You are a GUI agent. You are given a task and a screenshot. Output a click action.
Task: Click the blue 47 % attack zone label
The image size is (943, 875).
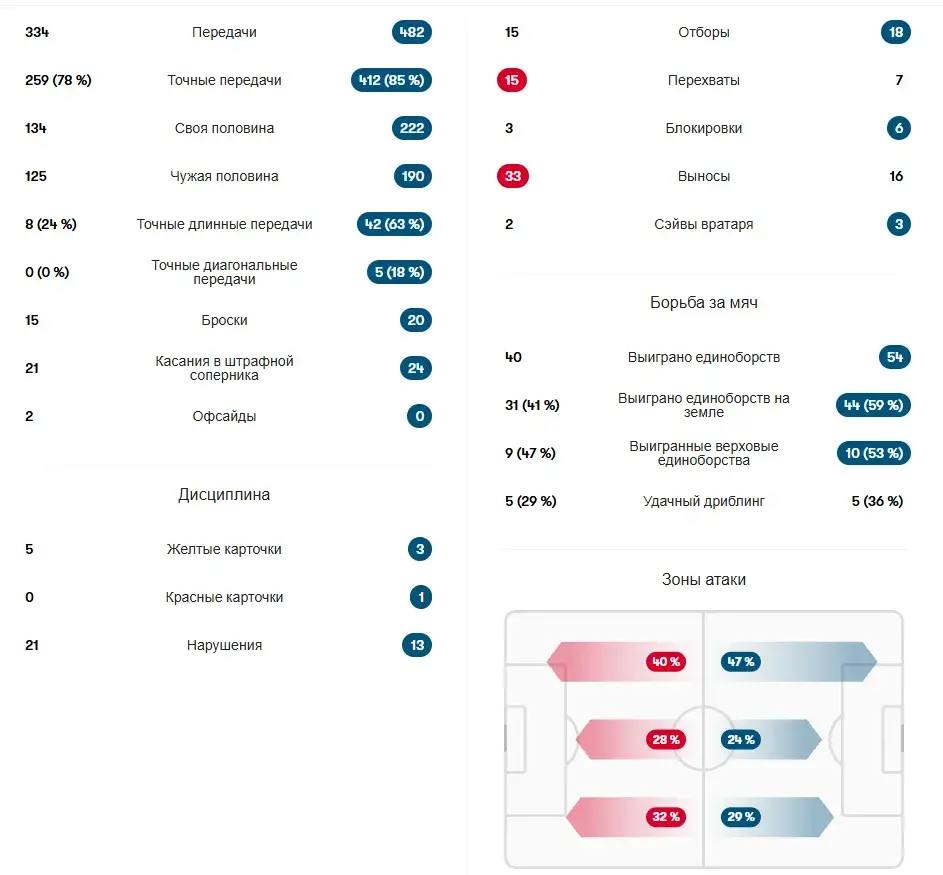[x=741, y=662]
